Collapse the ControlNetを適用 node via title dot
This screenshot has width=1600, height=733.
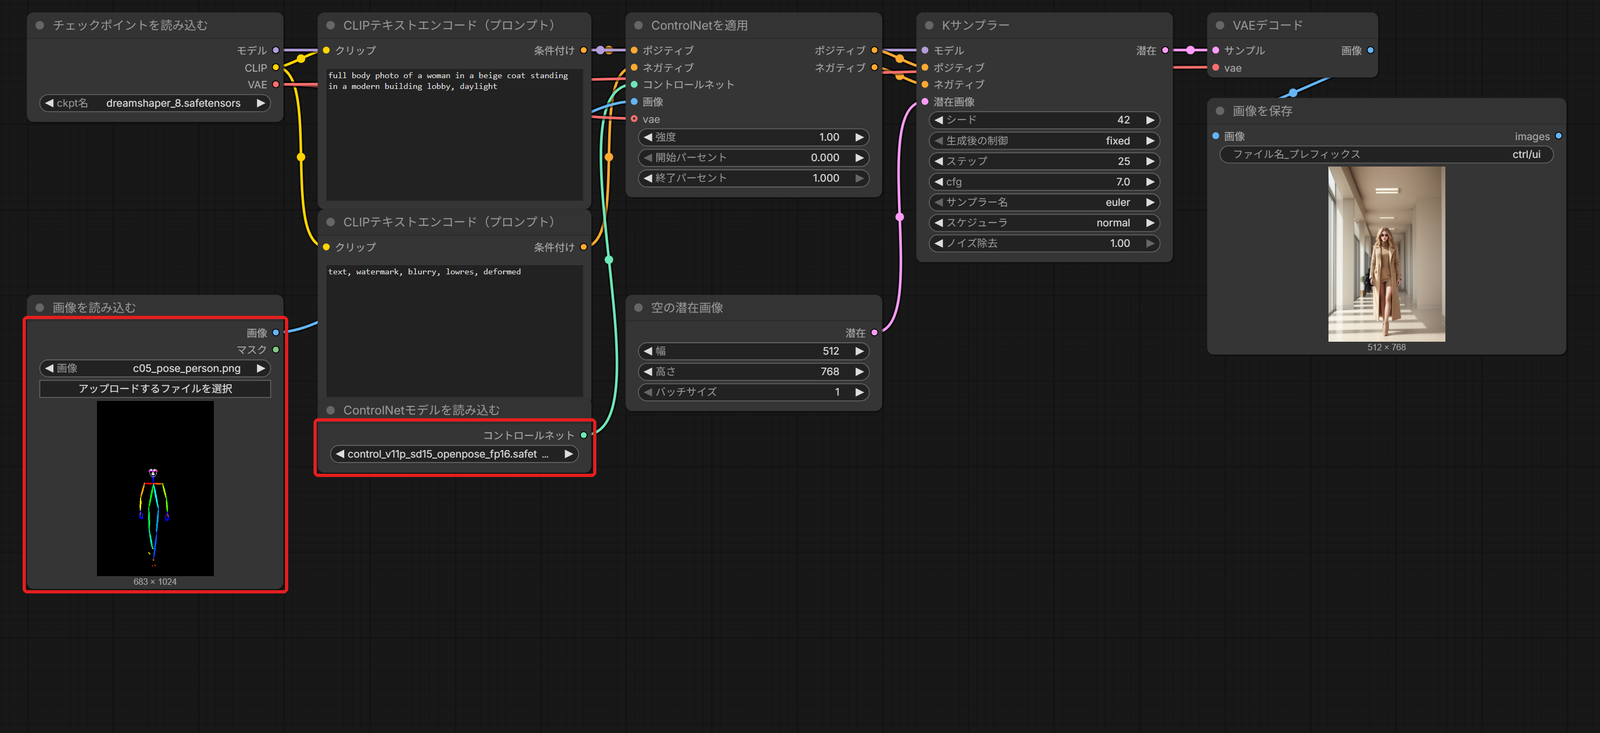[638, 25]
